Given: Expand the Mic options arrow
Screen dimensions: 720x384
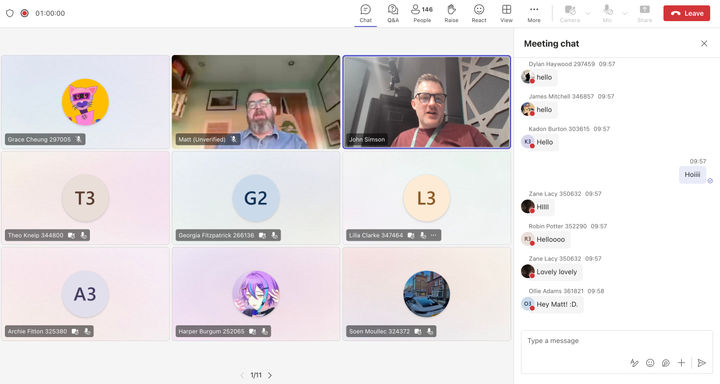Looking at the screenshot, I should (x=624, y=13).
